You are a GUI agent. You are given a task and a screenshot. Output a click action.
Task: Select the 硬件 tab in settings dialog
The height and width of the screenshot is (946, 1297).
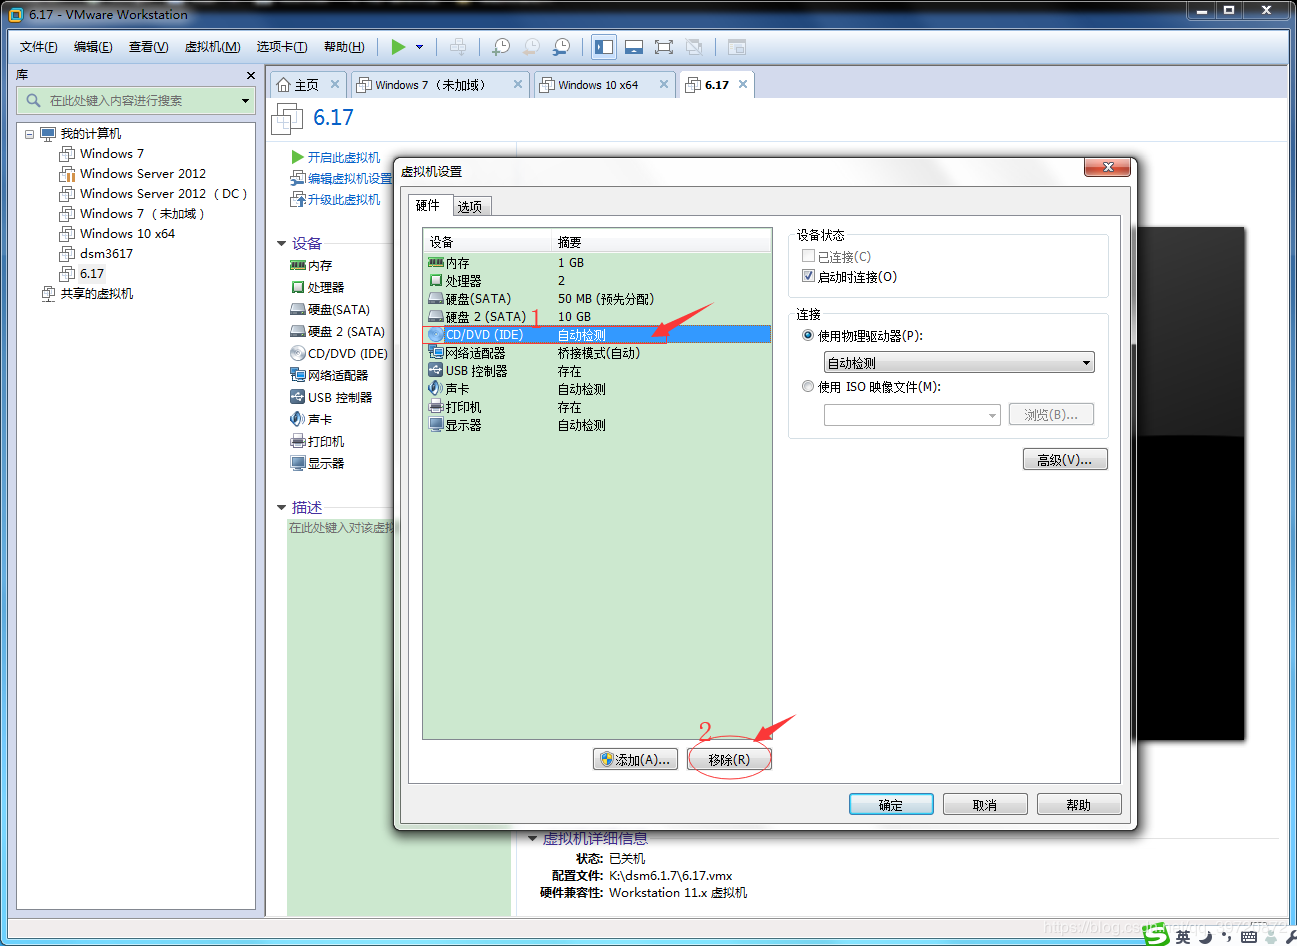pos(428,205)
